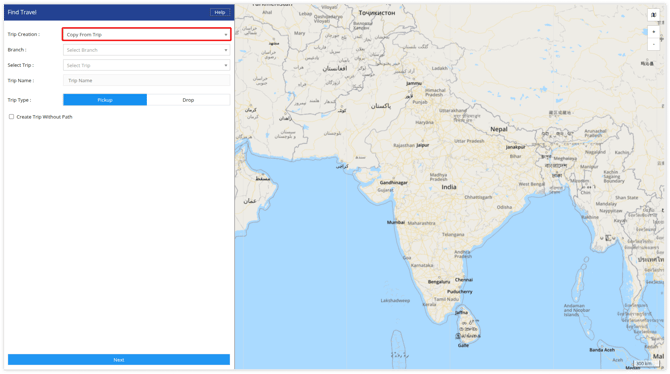This screenshot has height=374, width=670.
Task: Zoom out on the map
Action: 653,44
